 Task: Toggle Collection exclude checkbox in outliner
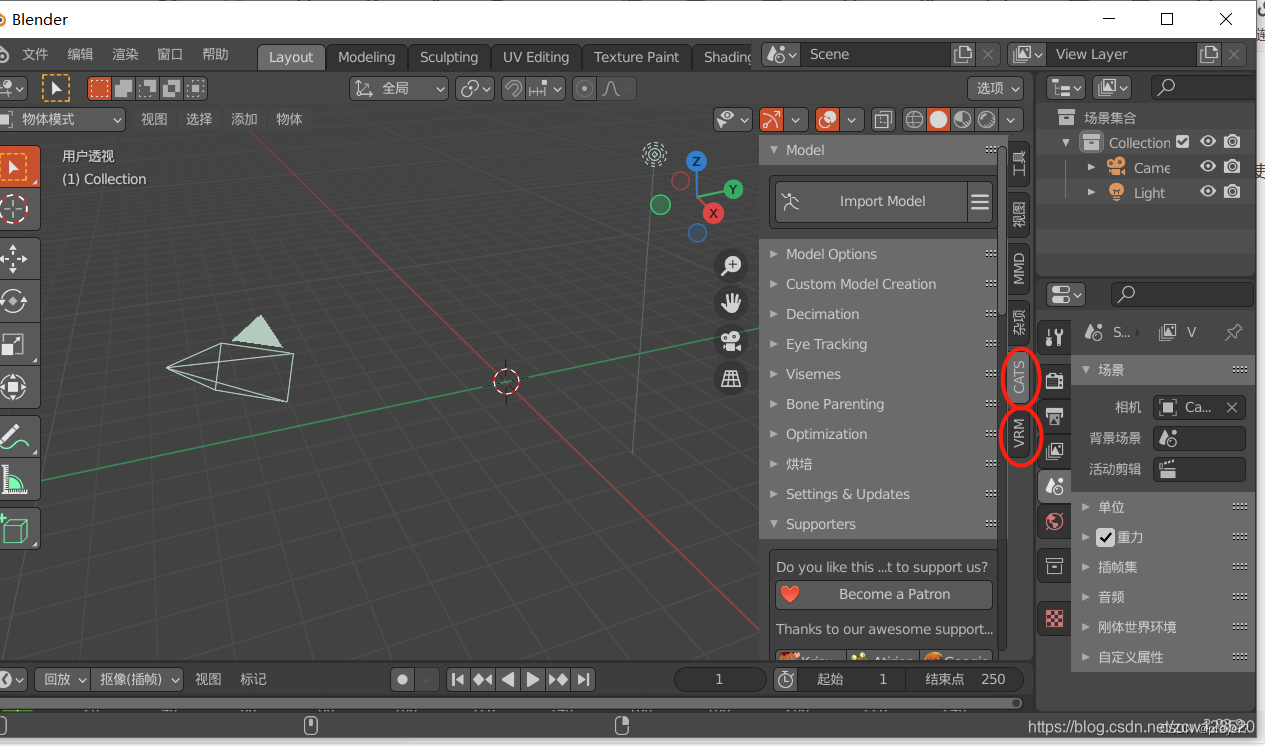click(x=1183, y=142)
